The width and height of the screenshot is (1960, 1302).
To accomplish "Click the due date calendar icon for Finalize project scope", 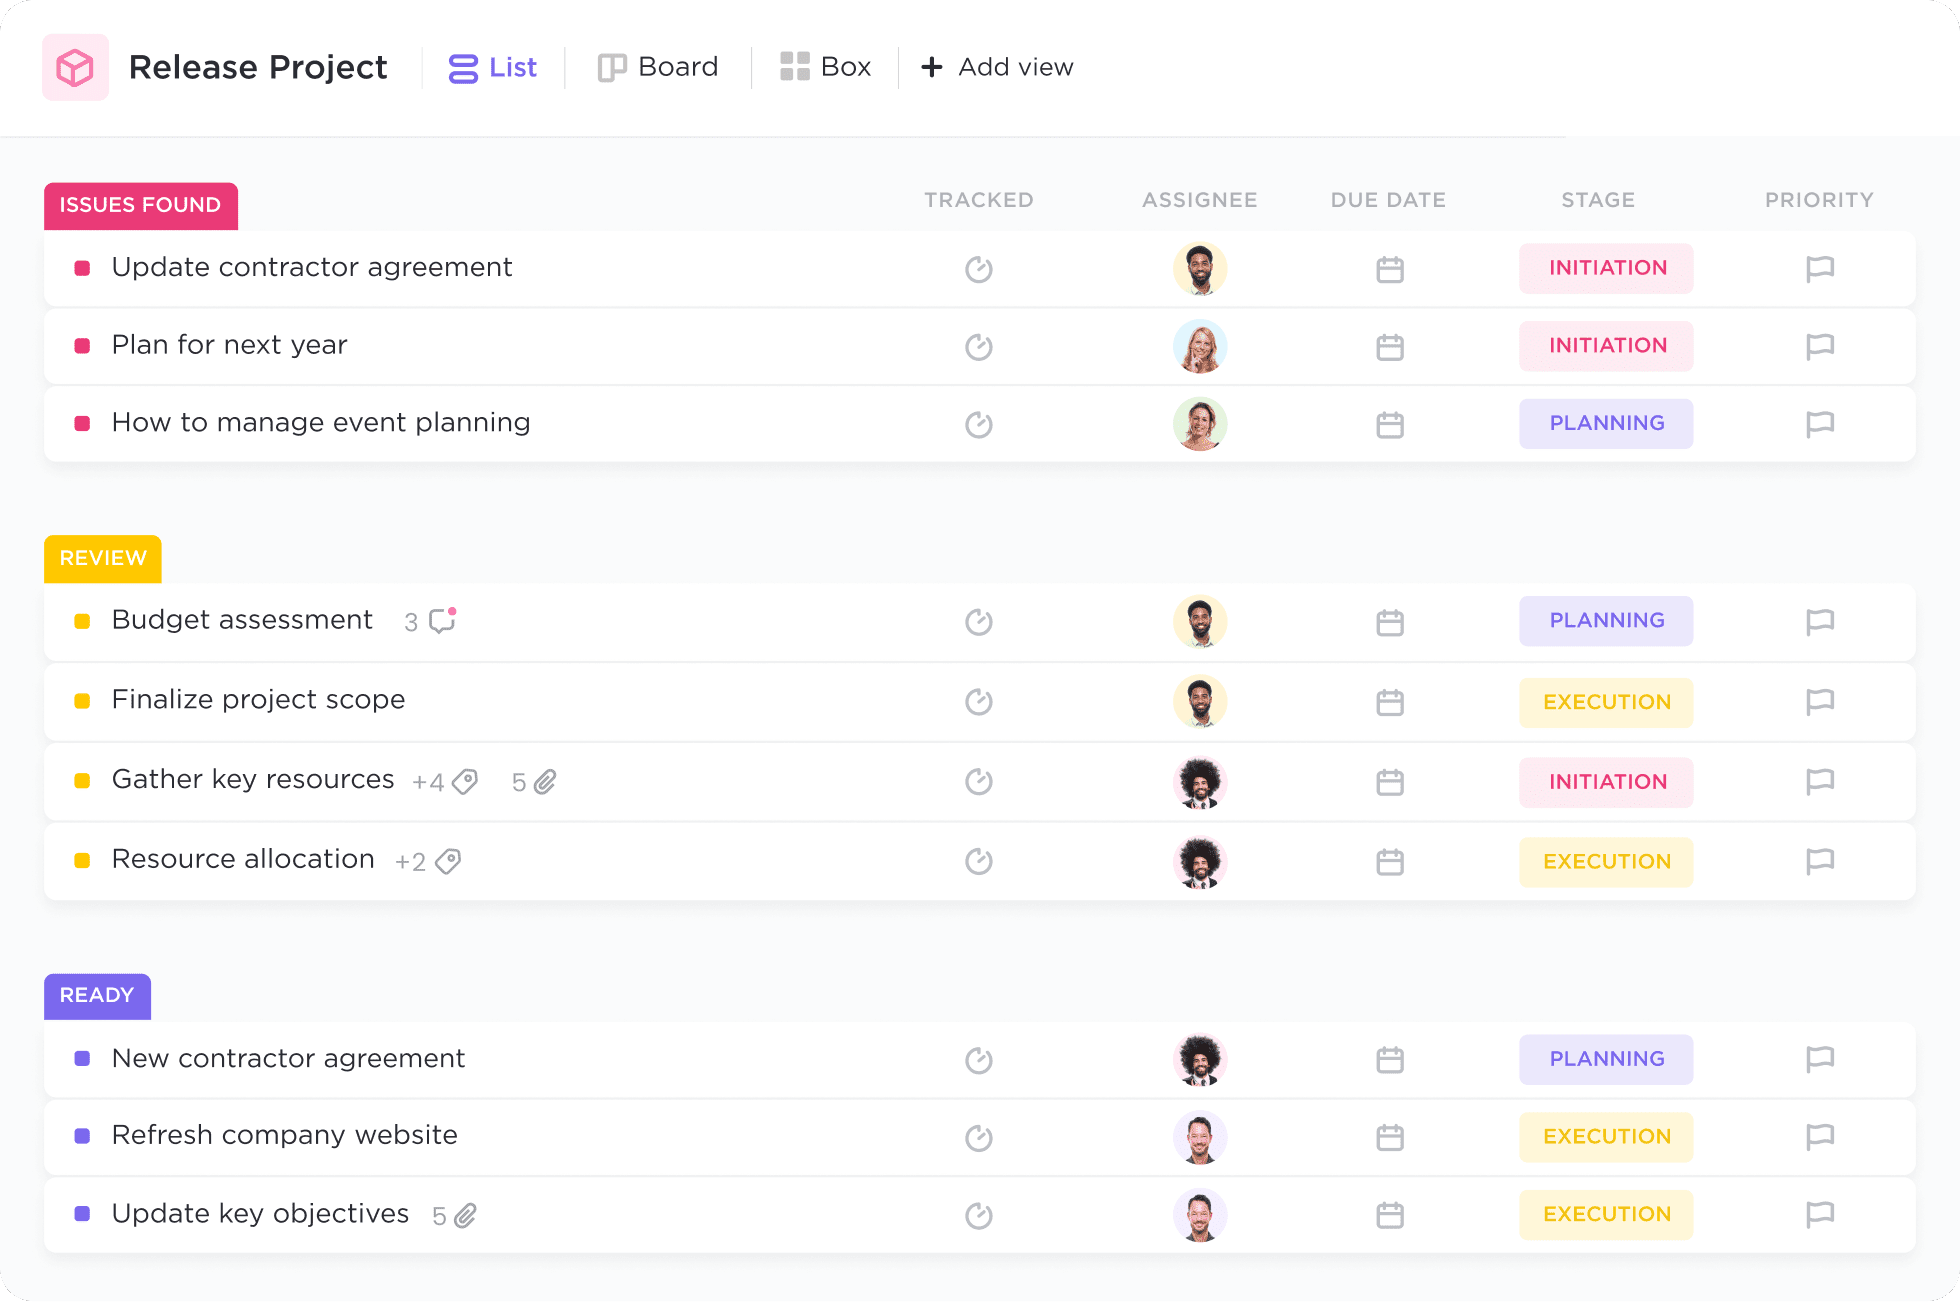I will coord(1388,702).
